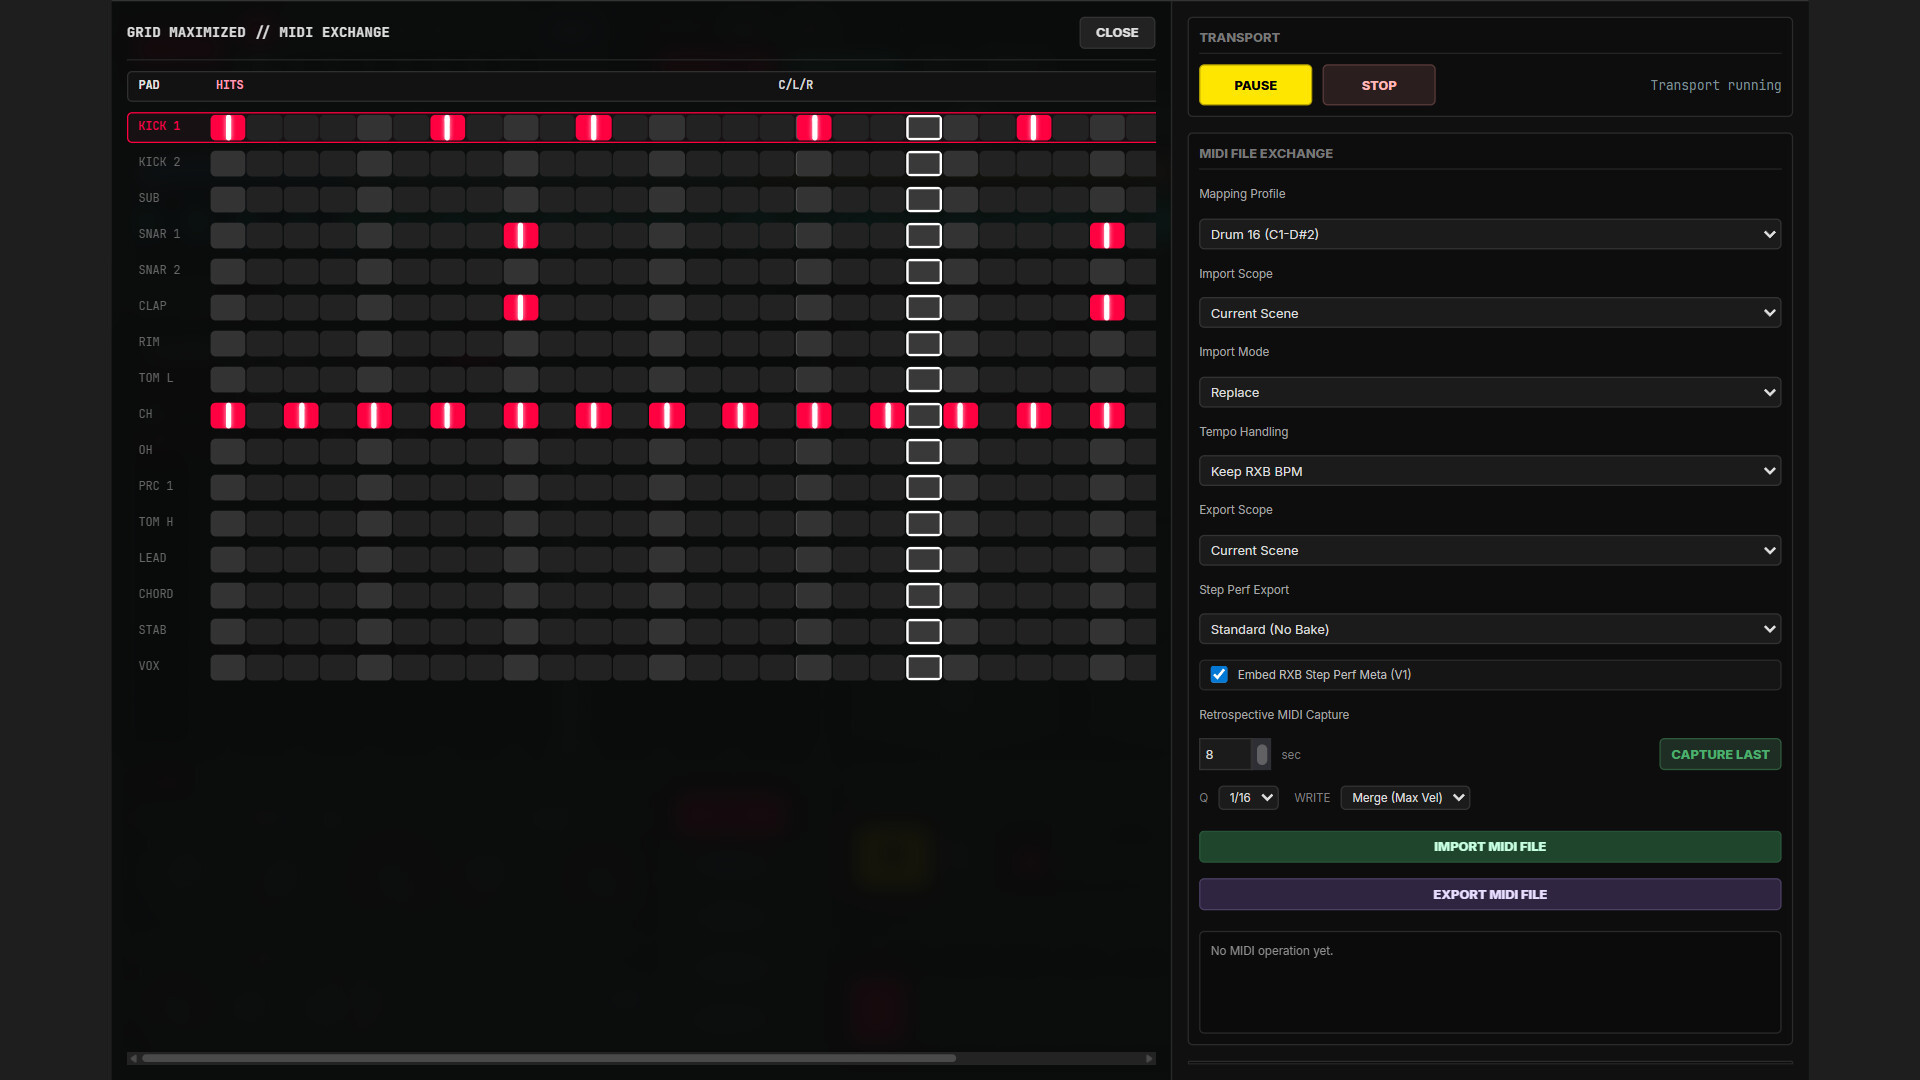Focus the capture seconds input field
The height and width of the screenshot is (1080, 1920).
point(1225,754)
